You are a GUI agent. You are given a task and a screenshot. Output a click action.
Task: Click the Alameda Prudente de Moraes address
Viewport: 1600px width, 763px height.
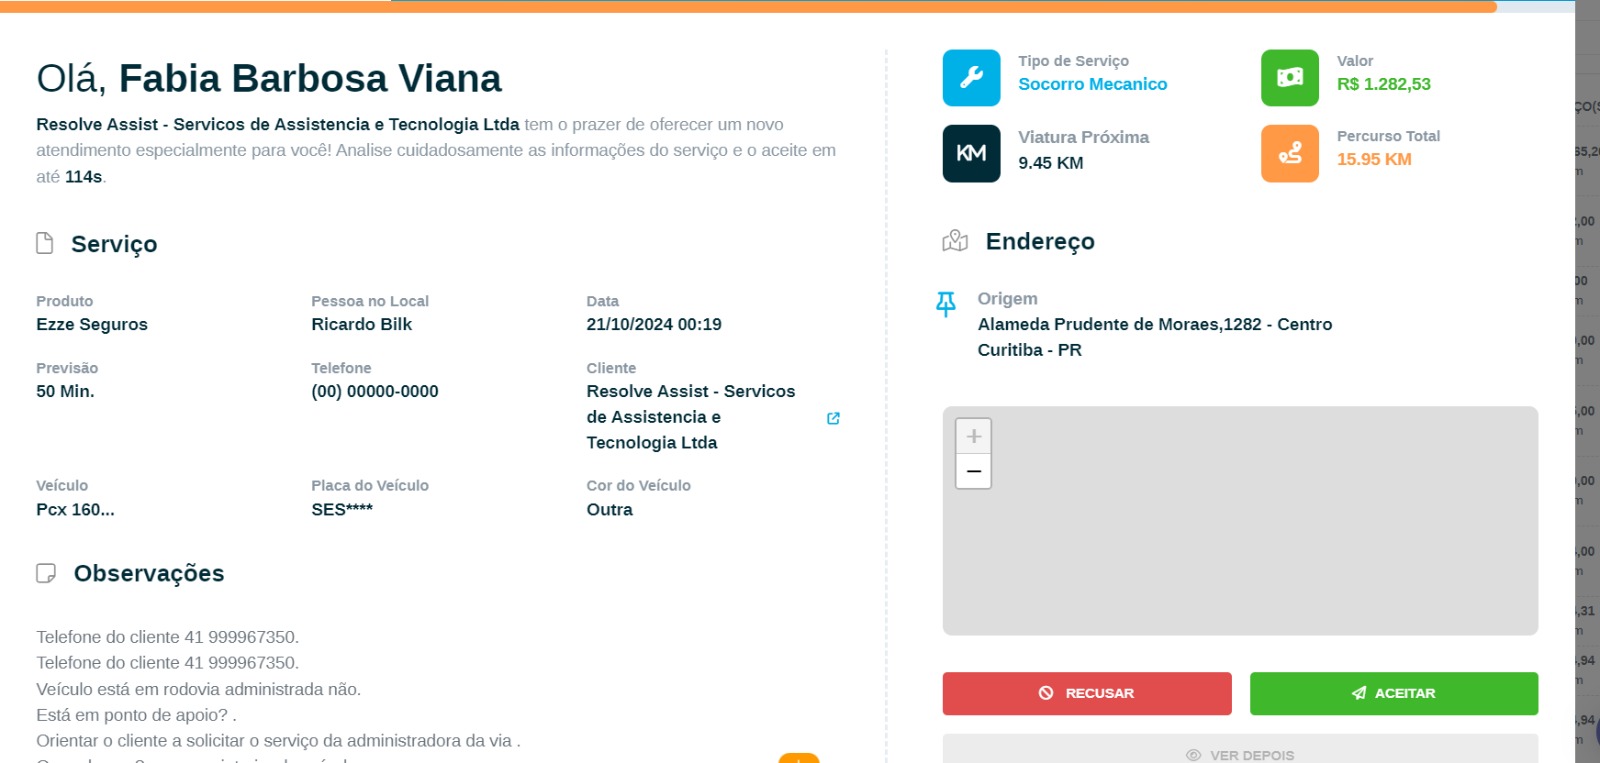[x=1154, y=324]
